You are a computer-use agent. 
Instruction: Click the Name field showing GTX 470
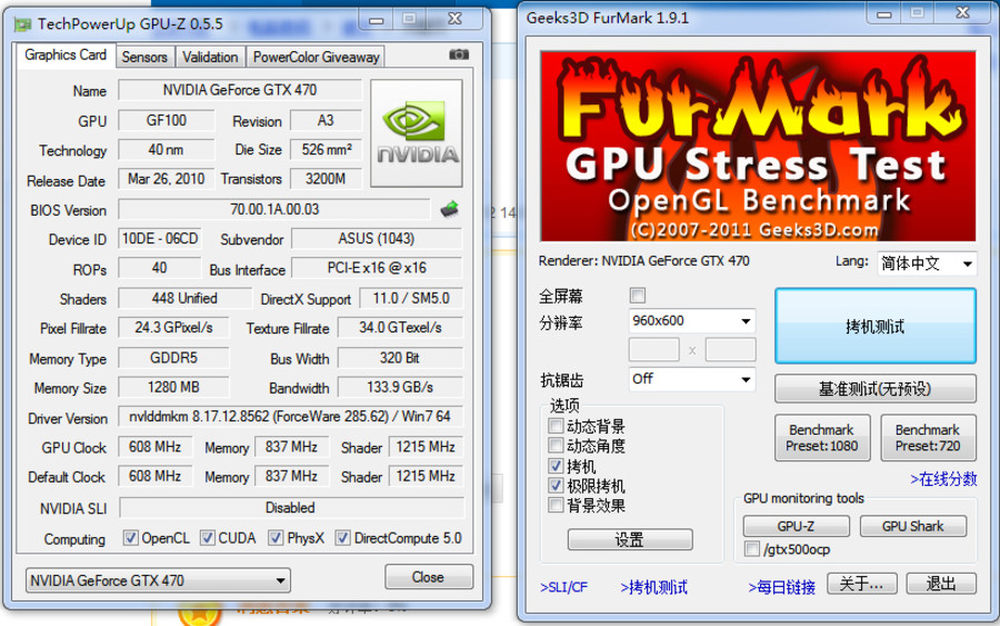(x=240, y=90)
